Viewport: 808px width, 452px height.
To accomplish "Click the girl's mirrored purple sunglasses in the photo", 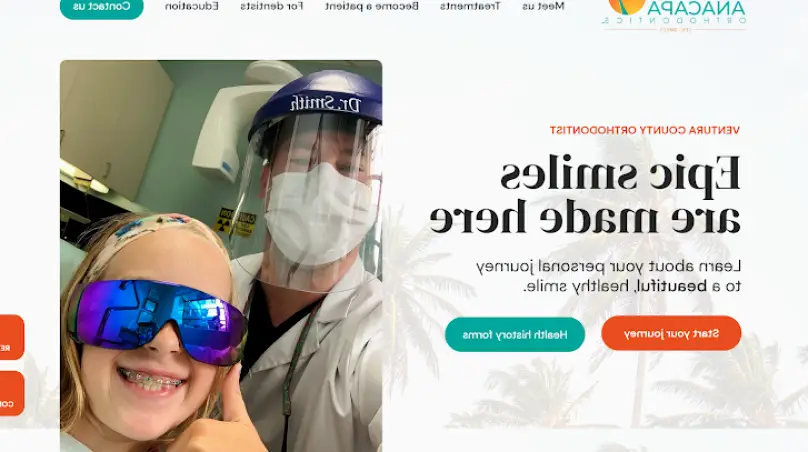I will coord(157,321).
